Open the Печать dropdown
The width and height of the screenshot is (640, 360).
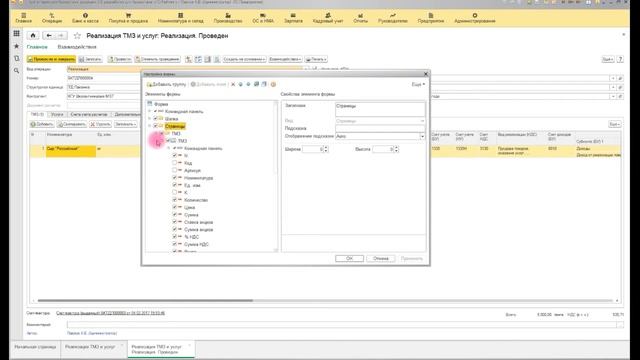pos(316,59)
